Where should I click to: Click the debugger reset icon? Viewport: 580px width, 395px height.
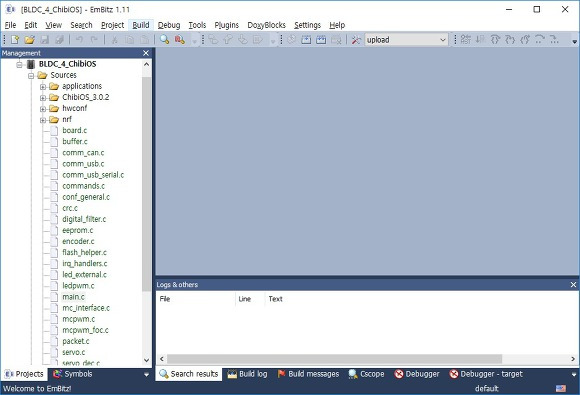click(x=466, y=40)
